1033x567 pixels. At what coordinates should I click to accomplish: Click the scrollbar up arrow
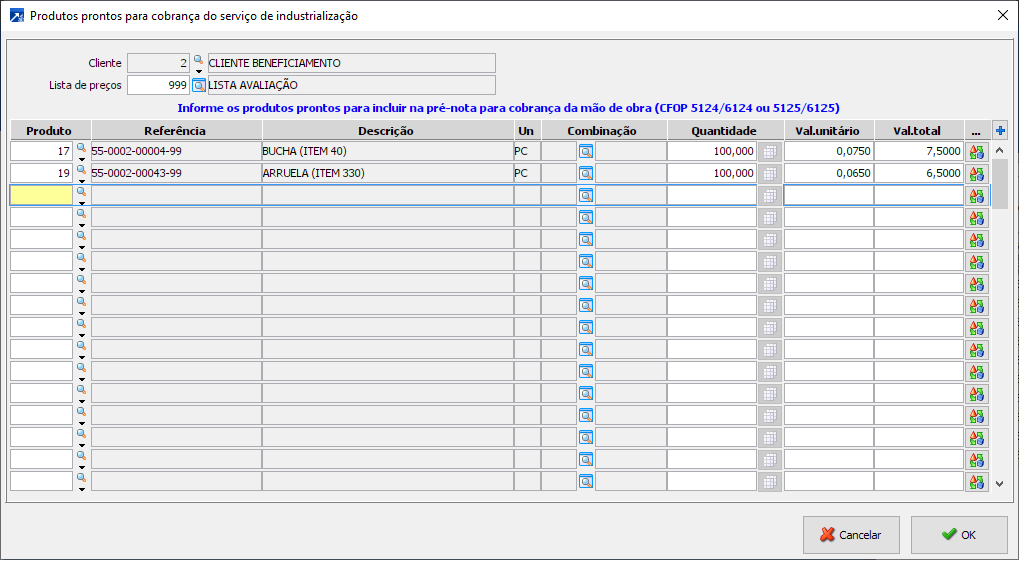(999, 151)
